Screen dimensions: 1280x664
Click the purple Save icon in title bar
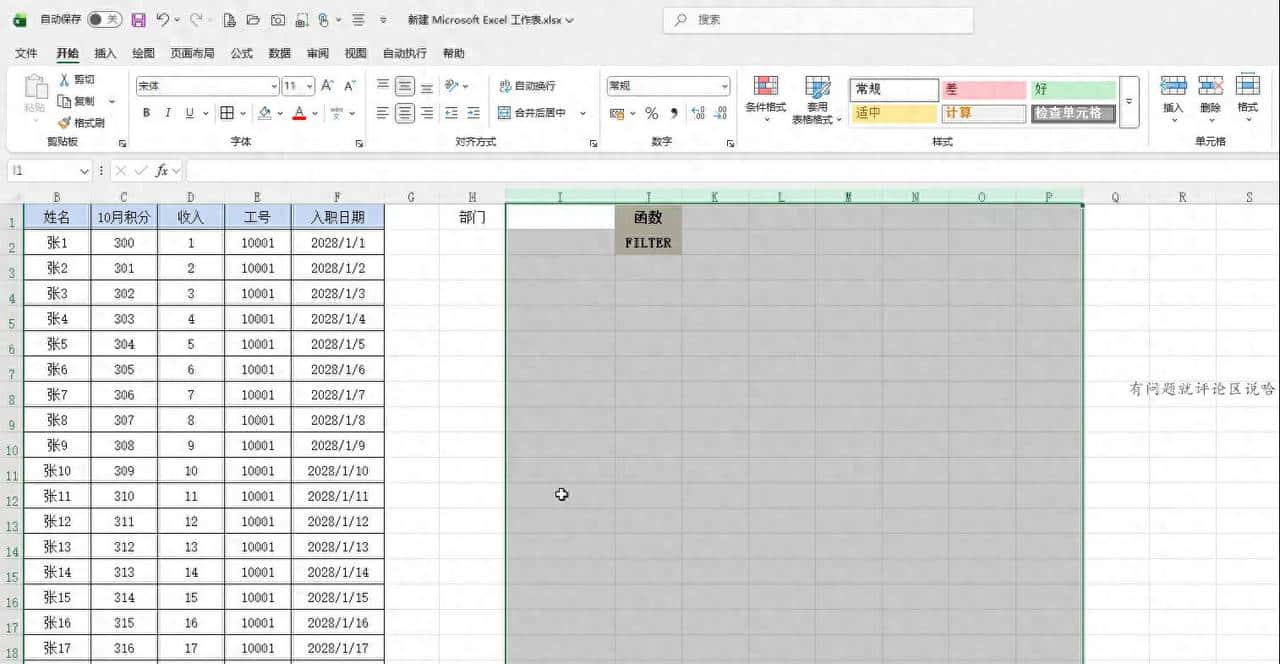138,20
